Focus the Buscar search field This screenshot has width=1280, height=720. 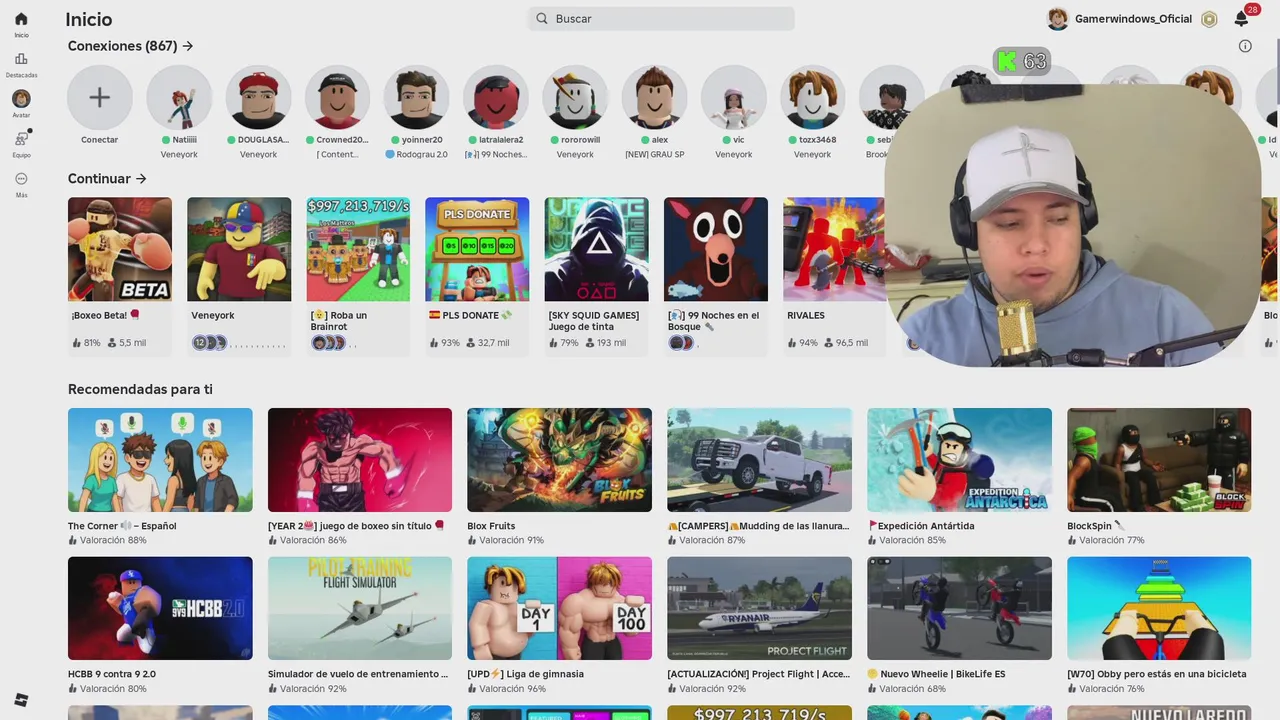pyautogui.click(x=662, y=18)
